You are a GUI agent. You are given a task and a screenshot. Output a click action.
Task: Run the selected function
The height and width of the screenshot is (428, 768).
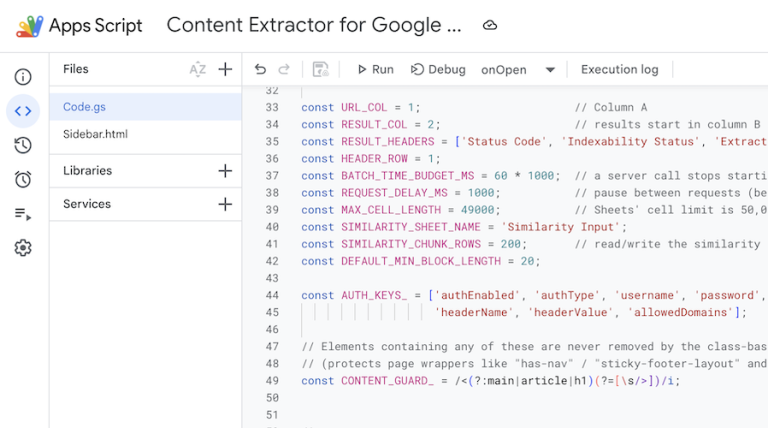pyautogui.click(x=376, y=70)
